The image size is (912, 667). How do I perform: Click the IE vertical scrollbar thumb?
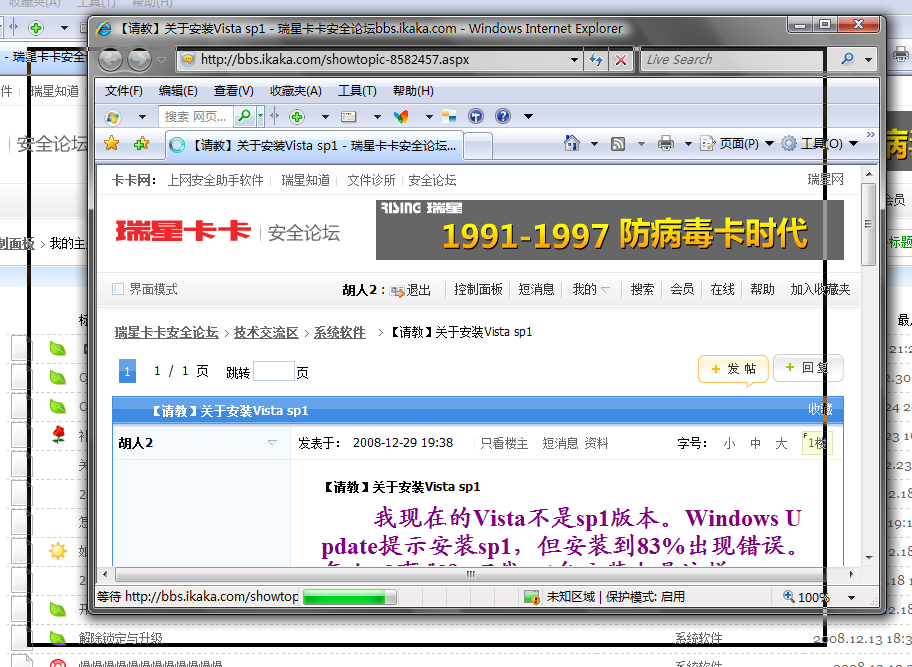(x=868, y=224)
